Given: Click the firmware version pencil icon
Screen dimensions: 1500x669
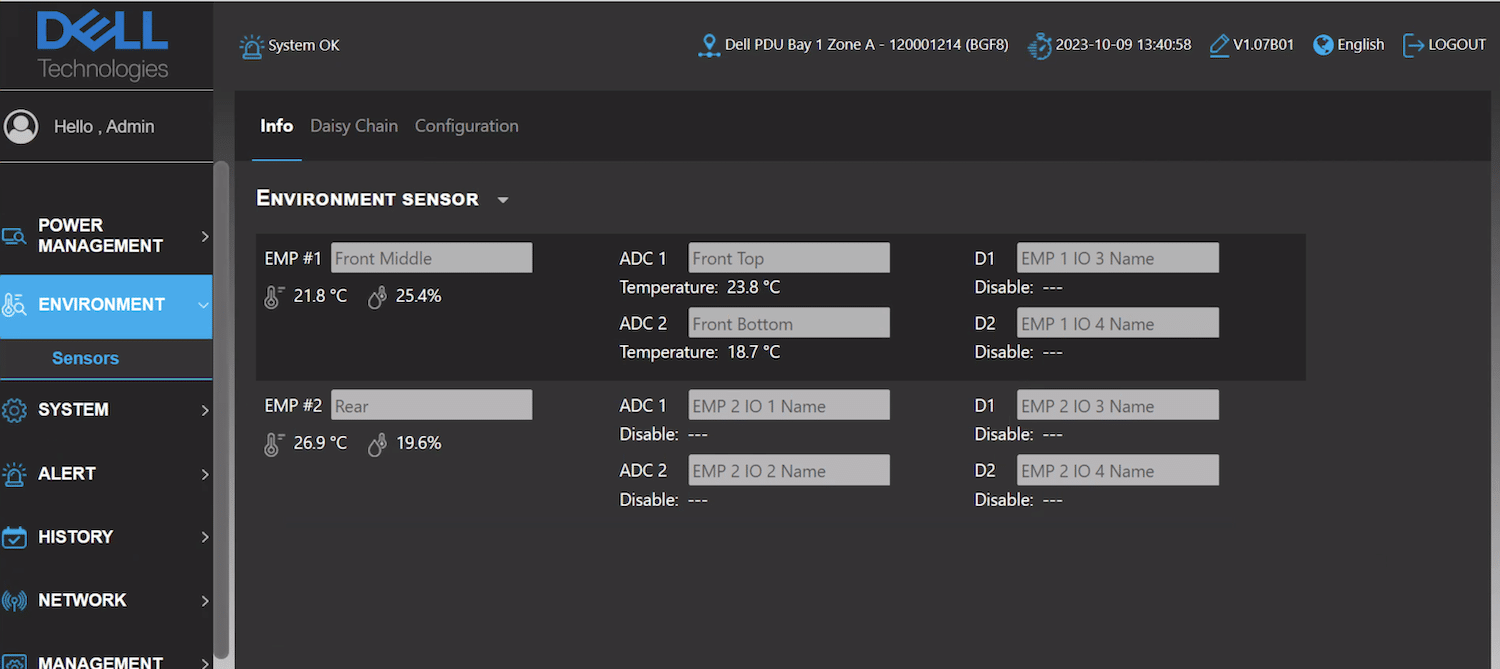Looking at the screenshot, I should (1219, 46).
